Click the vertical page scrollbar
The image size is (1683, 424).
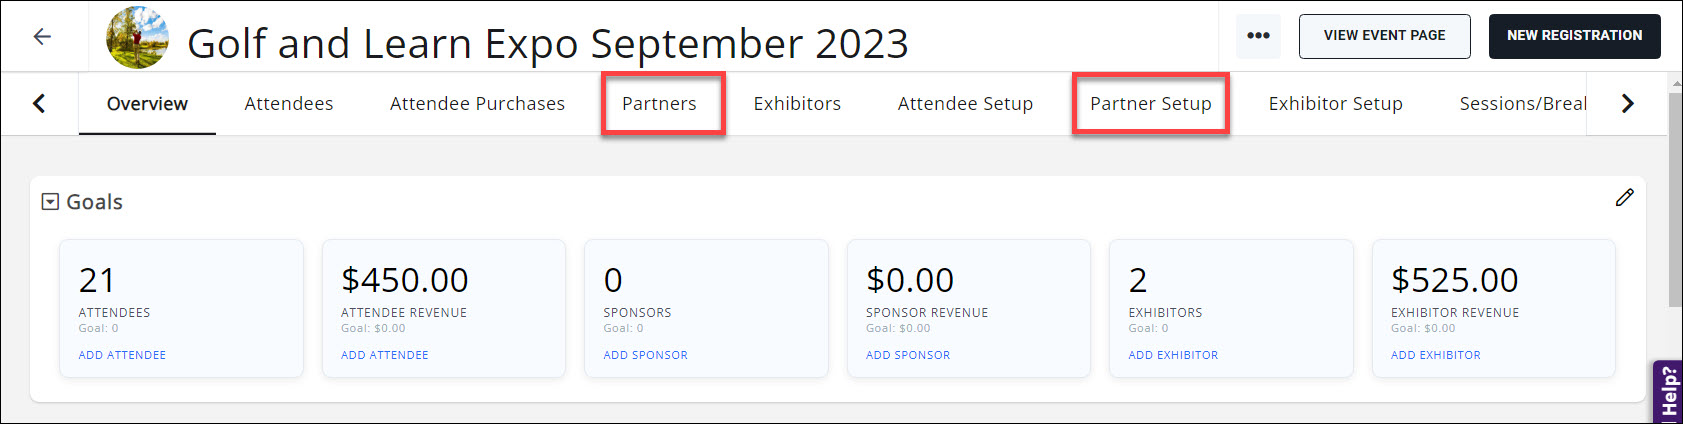click(x=1675, y=200)
